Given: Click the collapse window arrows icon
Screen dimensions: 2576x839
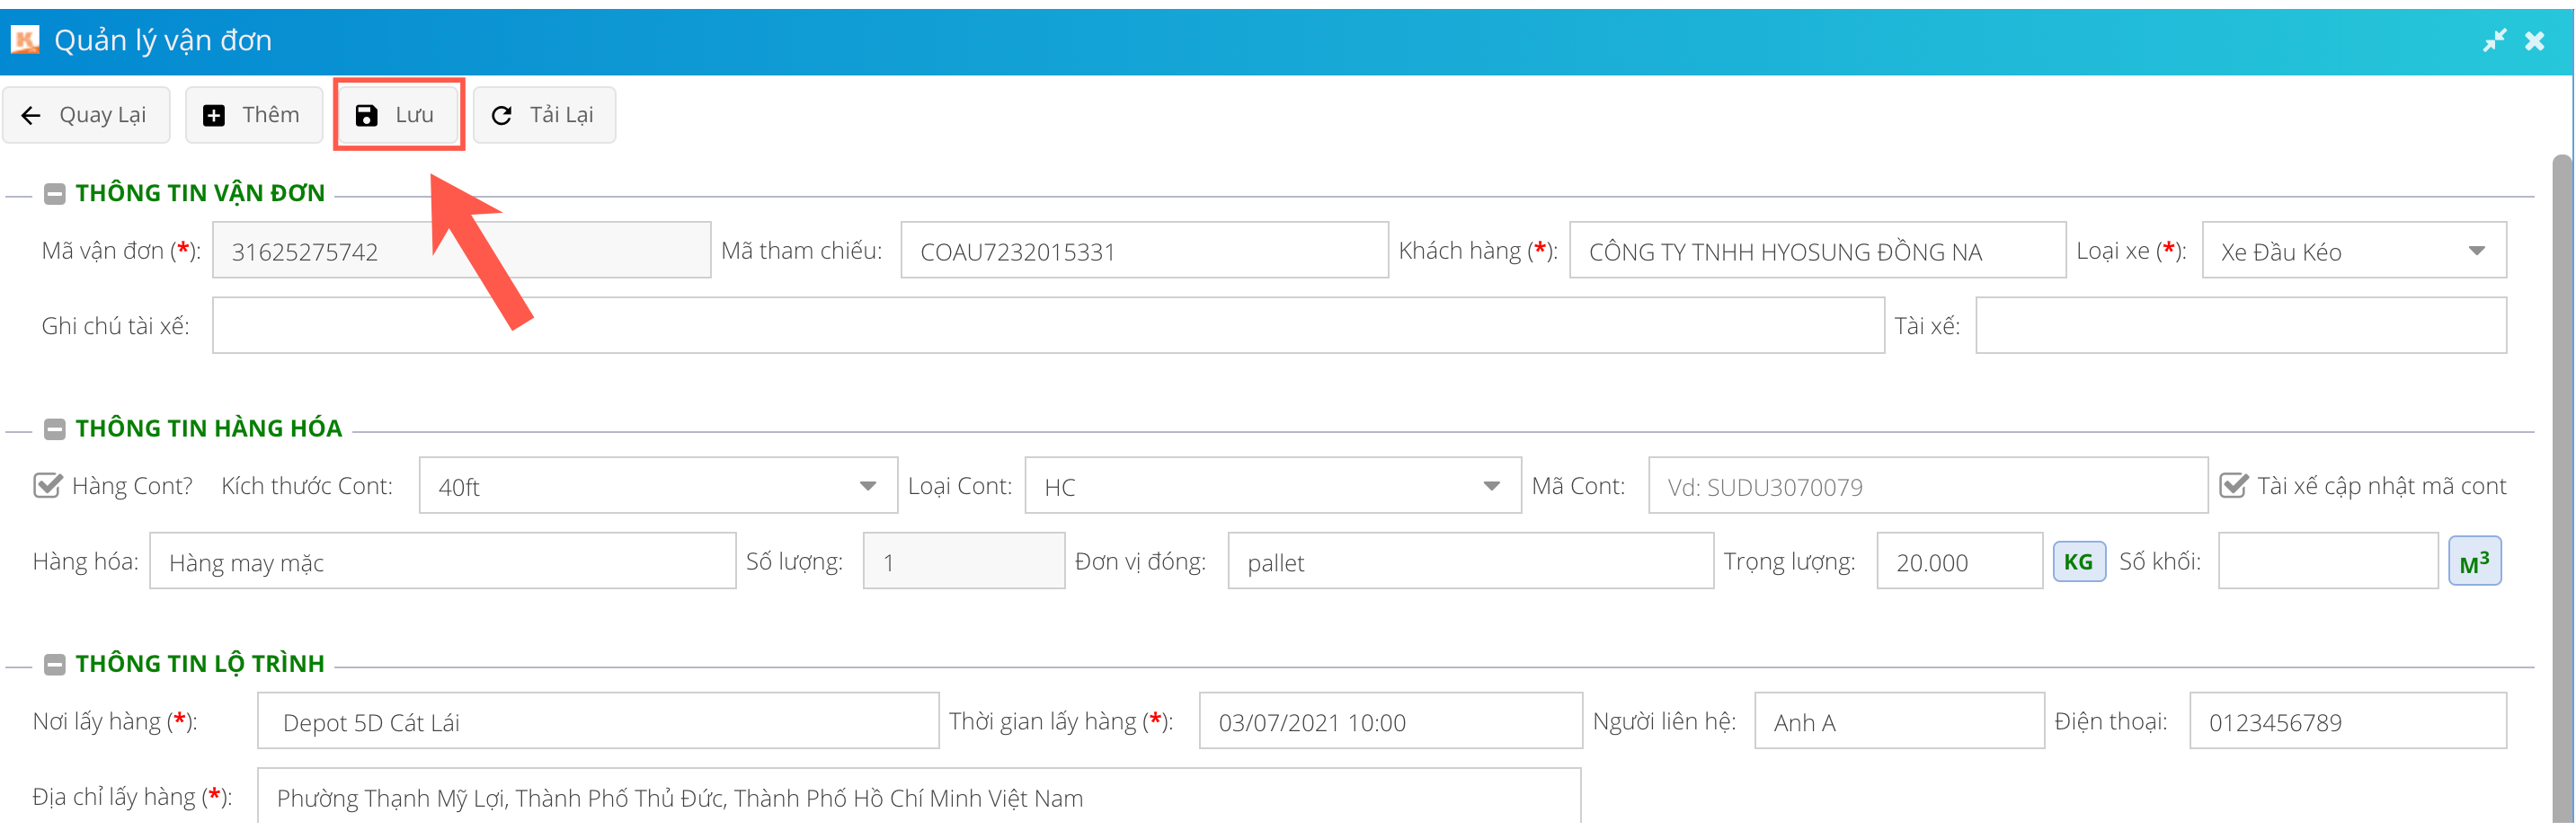Looking at the screenshot, I should tap(2494, 40).
